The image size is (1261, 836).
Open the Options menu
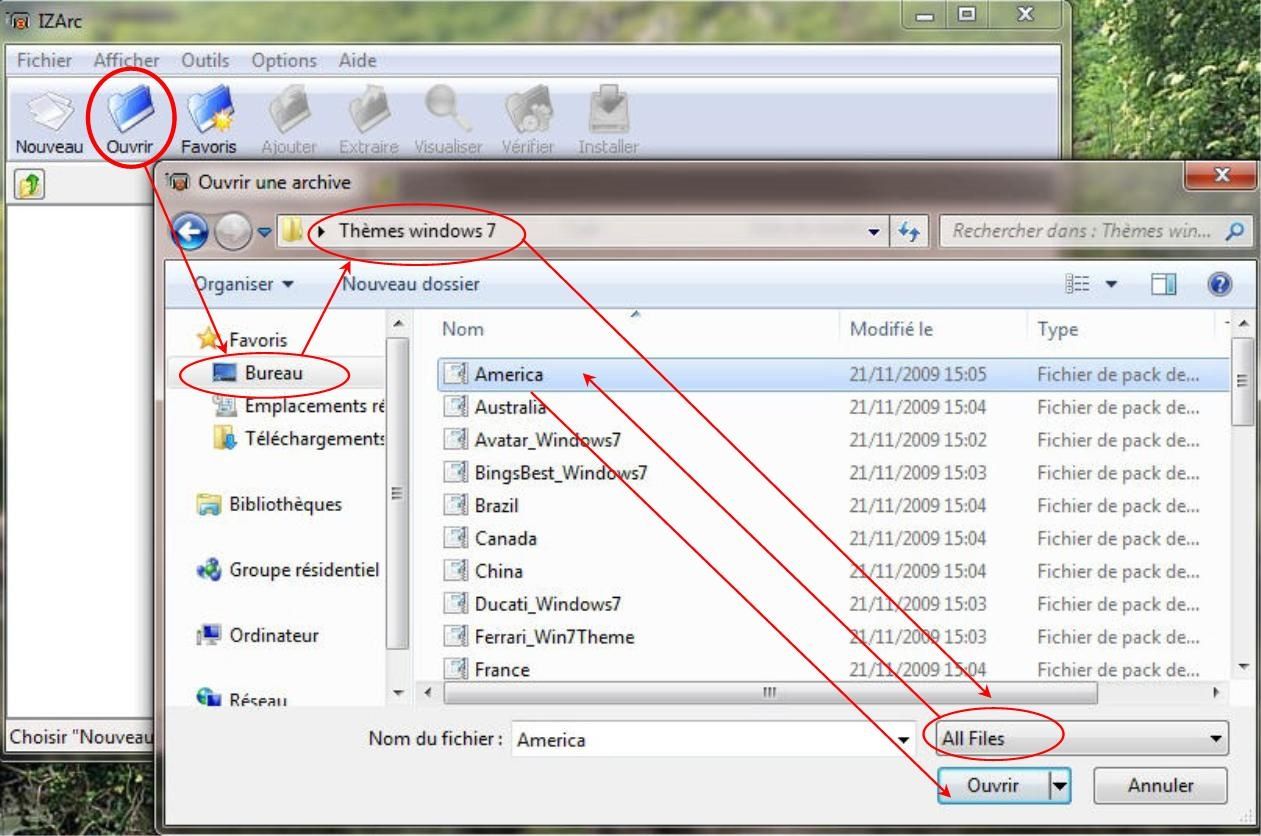click(284, 60)
